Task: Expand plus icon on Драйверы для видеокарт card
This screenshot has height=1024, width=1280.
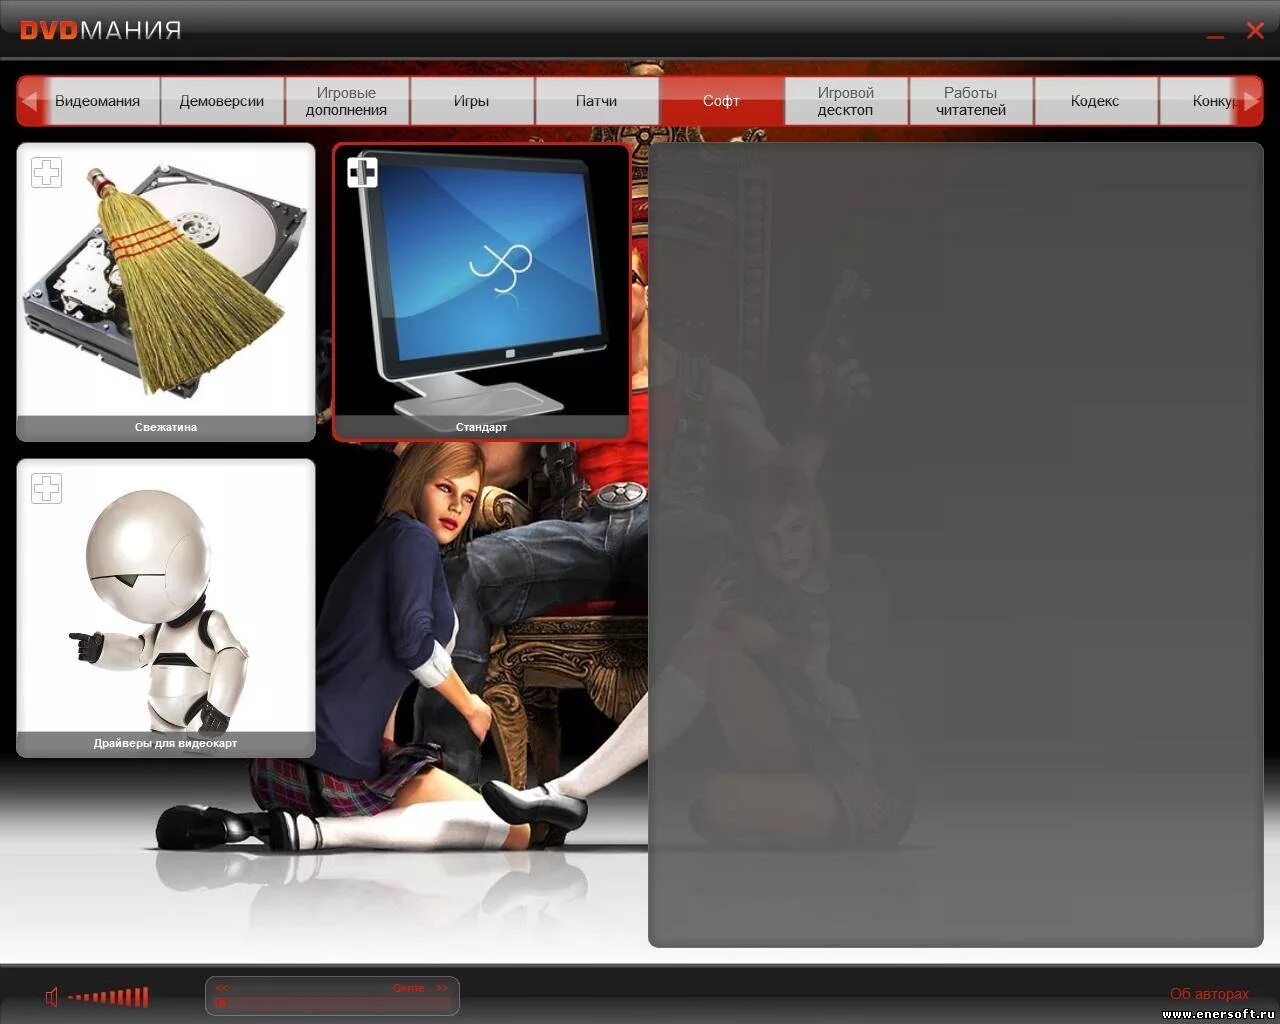Action: click(x=46, y=488)
